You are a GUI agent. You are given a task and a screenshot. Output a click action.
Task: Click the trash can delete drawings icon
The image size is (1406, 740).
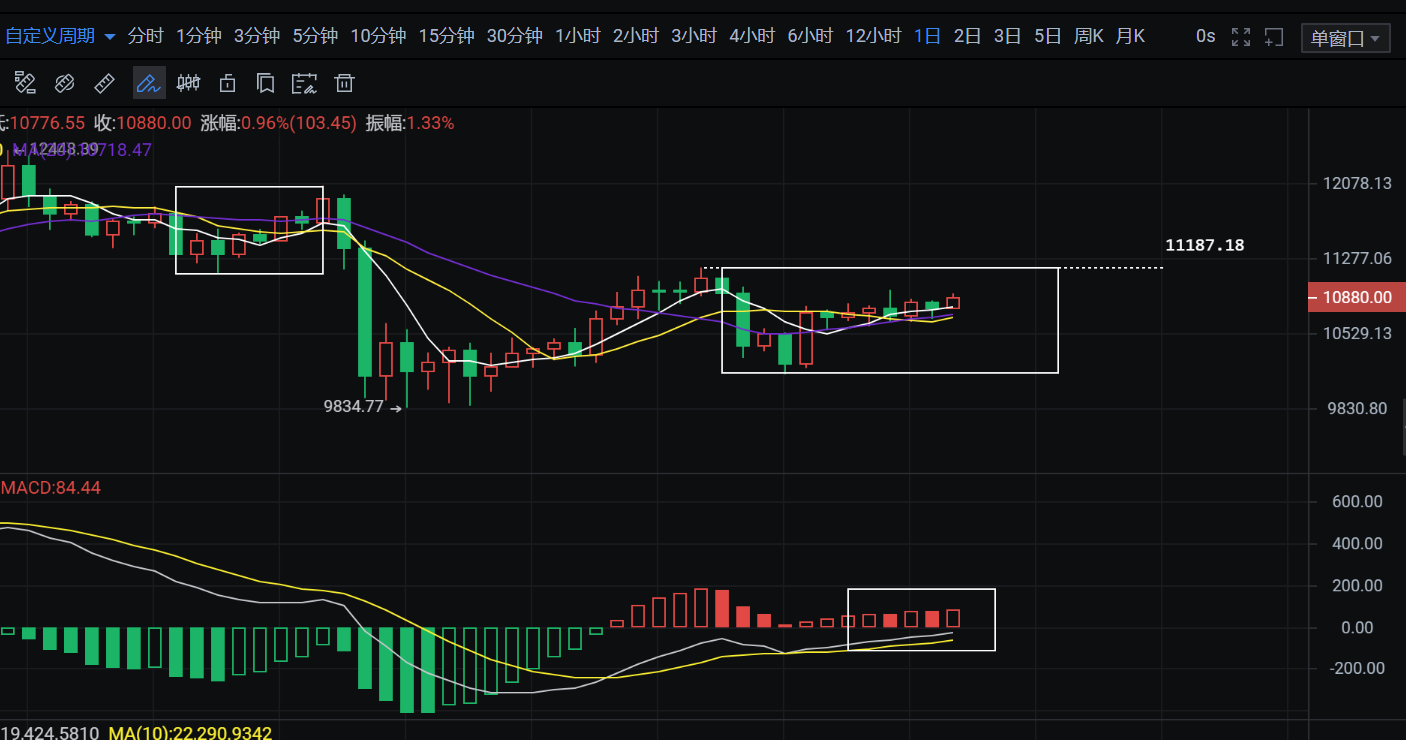(345, 83)
